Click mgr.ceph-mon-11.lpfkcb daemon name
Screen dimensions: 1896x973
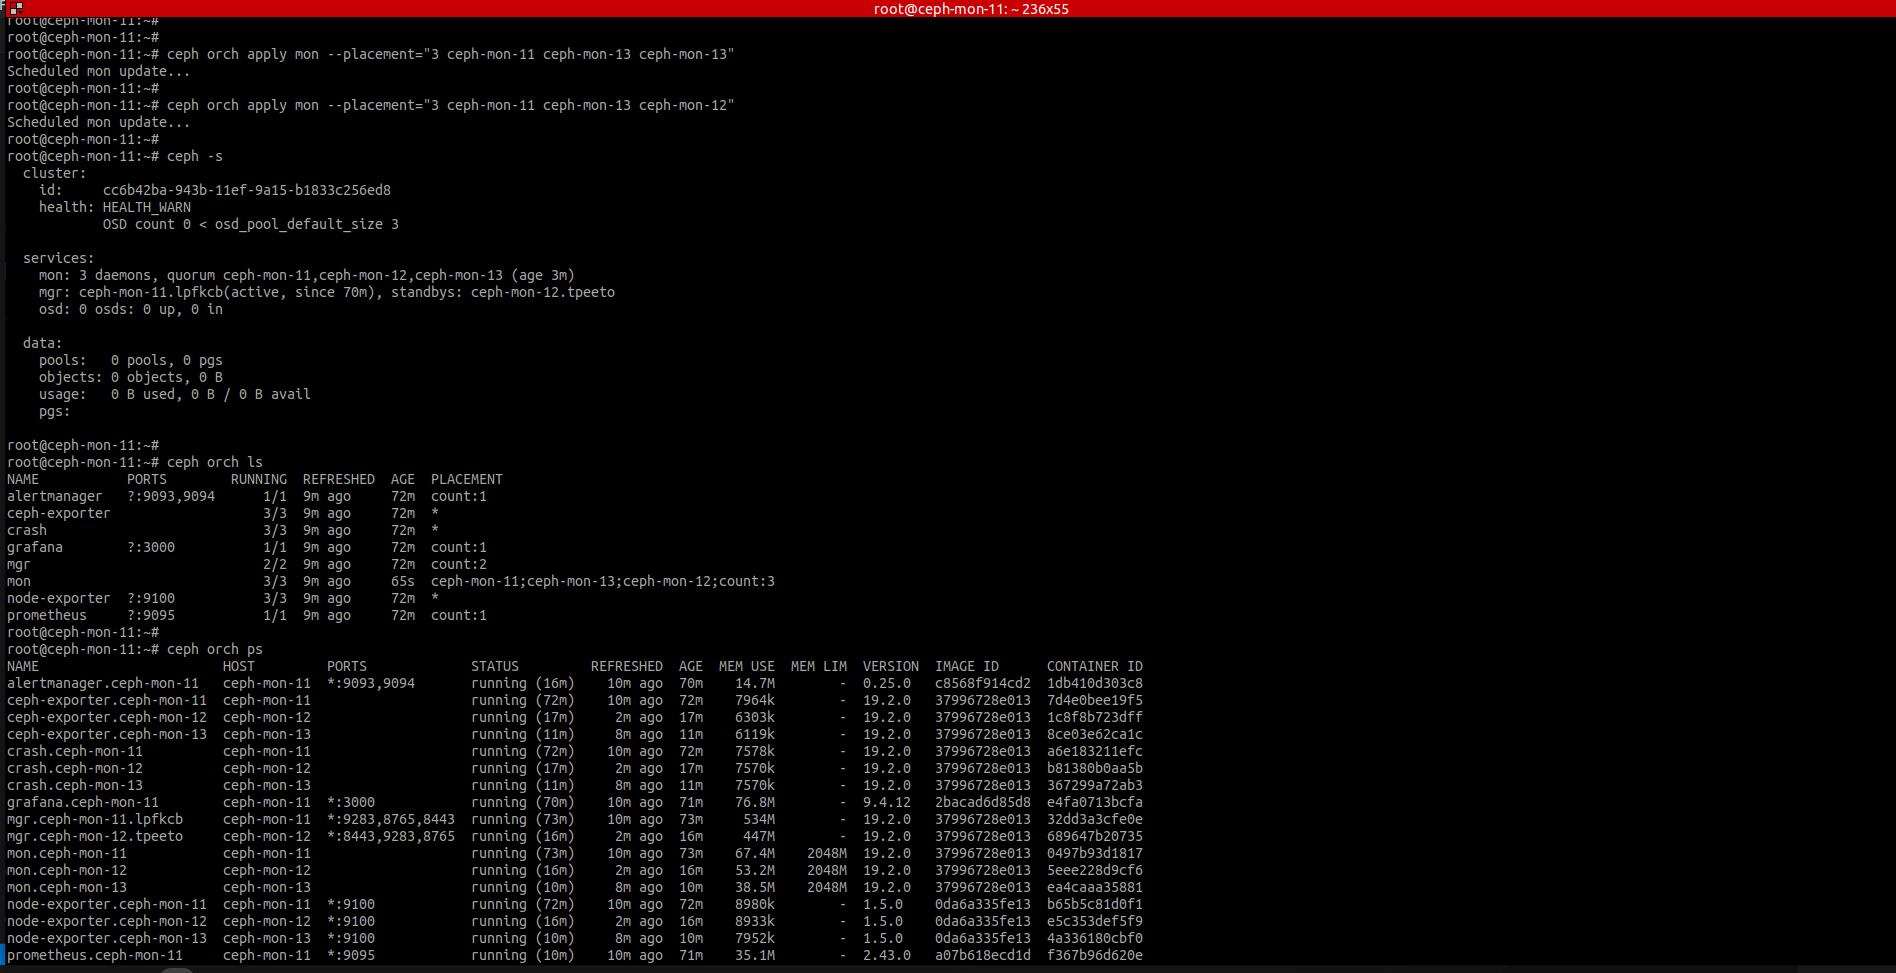(x=95, y=819)
